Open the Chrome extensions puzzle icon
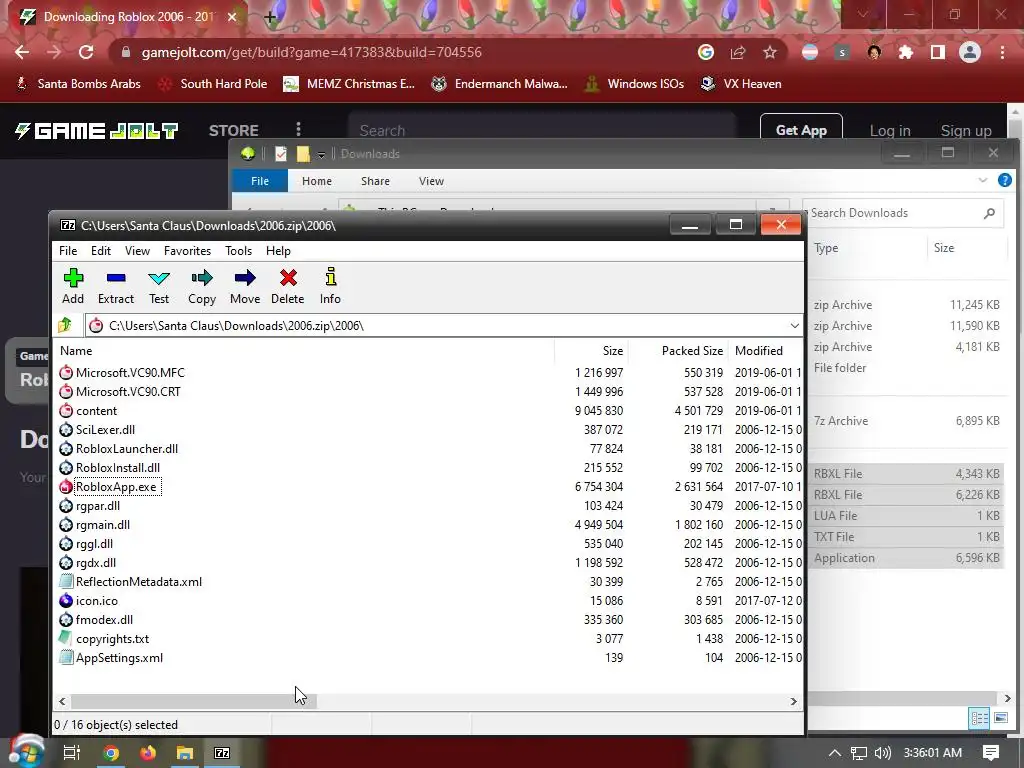 906,52
